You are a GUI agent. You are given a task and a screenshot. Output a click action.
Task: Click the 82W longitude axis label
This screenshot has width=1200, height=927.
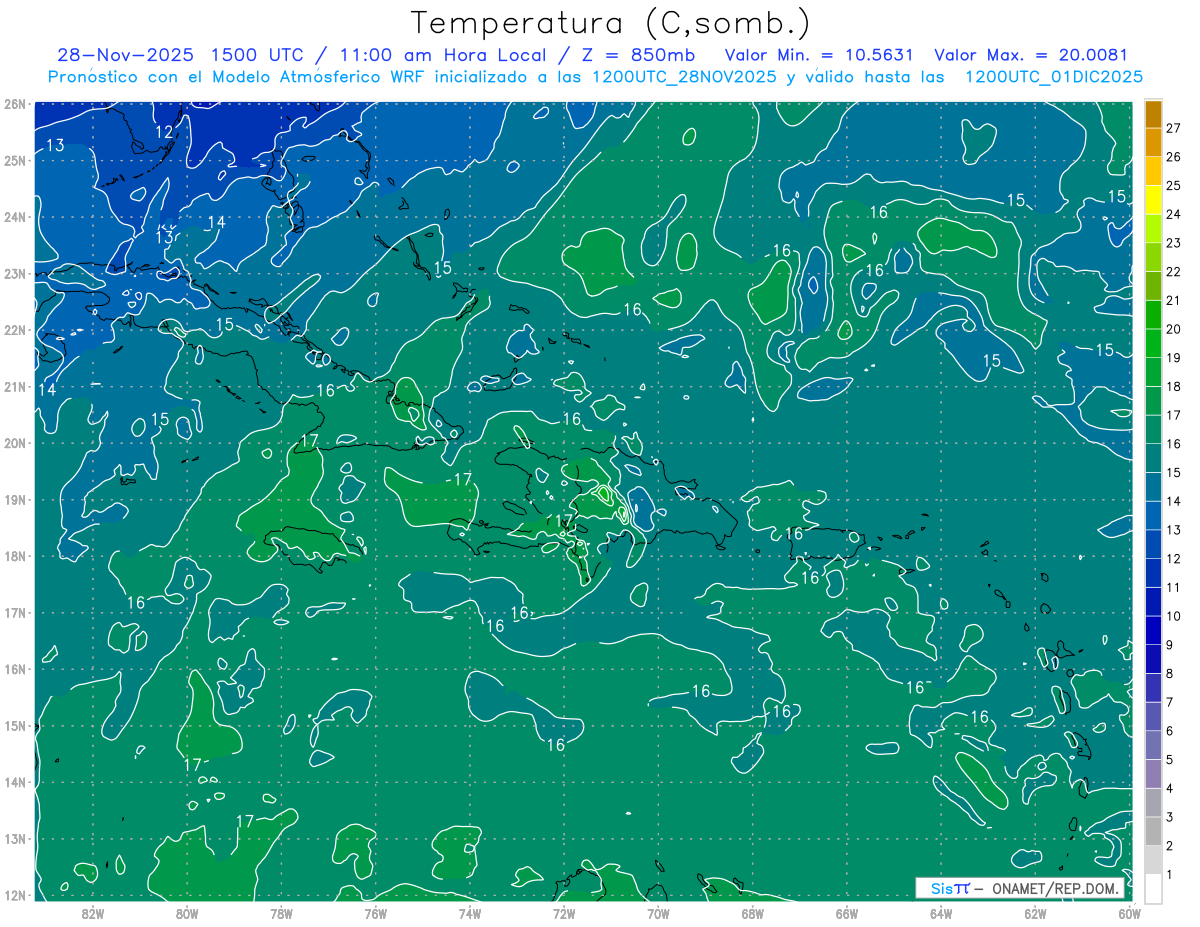(92, 914)
